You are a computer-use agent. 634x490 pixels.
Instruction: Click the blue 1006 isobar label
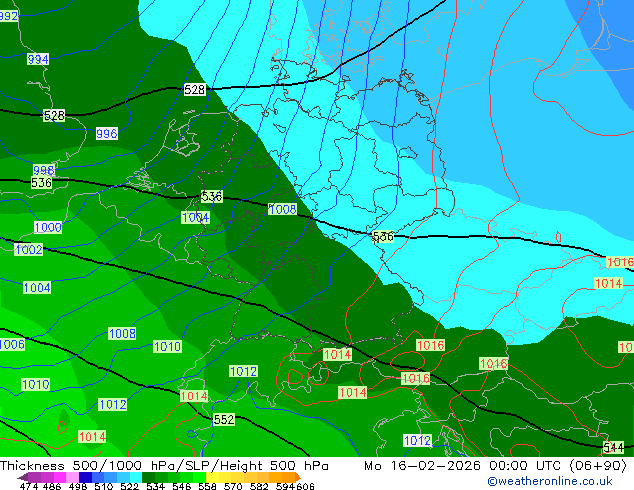(x=12, y=344)
